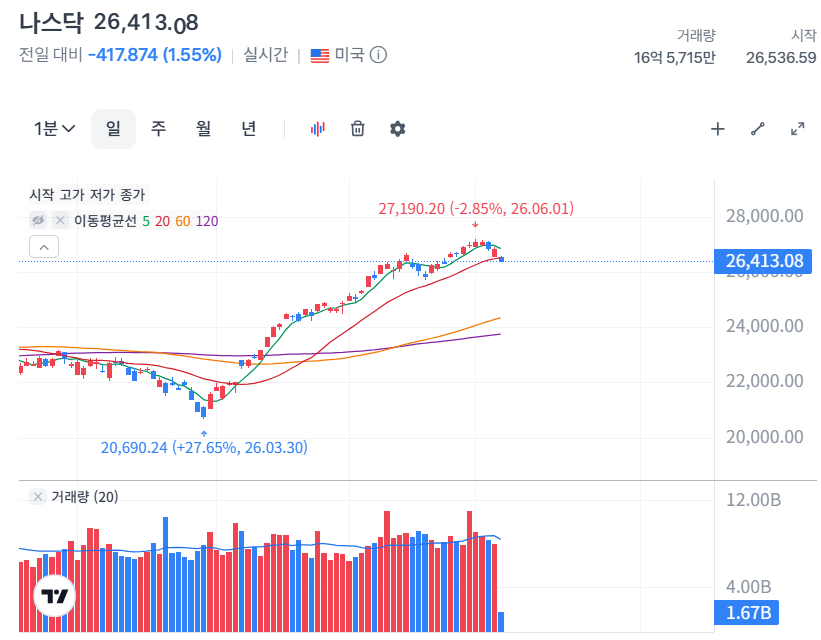821x640 pixels.
Task: Switch to the 년 (yearly) chart tab
Action: pos(248,129)
